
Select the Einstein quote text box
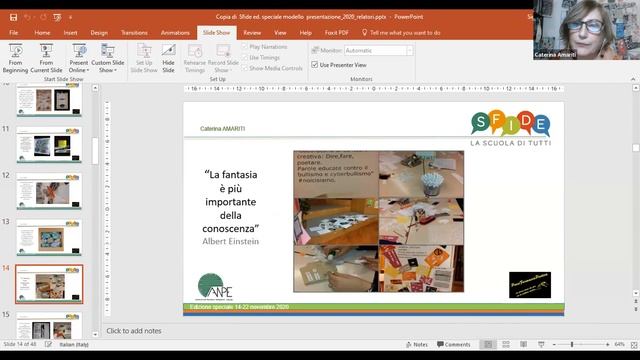[x=231, y=208]
